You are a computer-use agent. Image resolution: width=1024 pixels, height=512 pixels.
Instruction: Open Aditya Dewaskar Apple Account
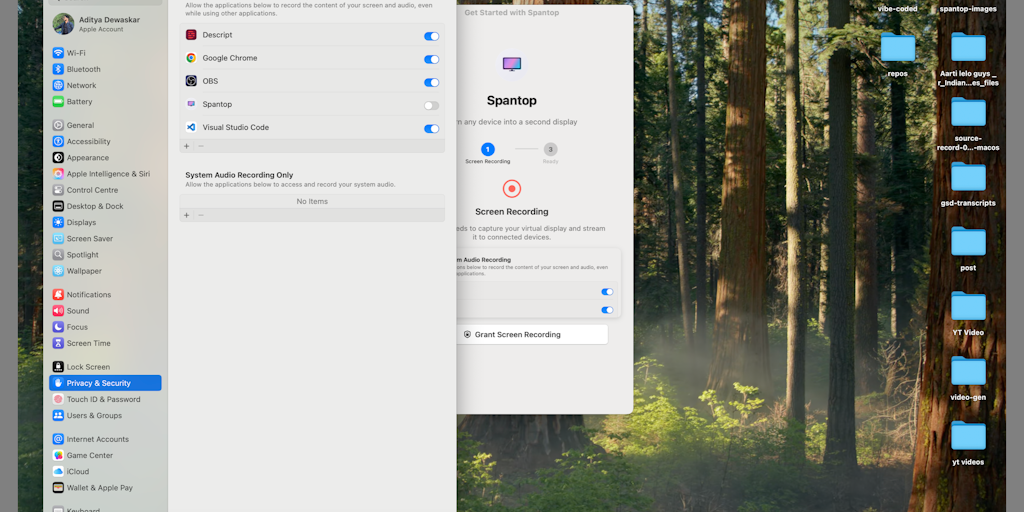pos(105,24)
